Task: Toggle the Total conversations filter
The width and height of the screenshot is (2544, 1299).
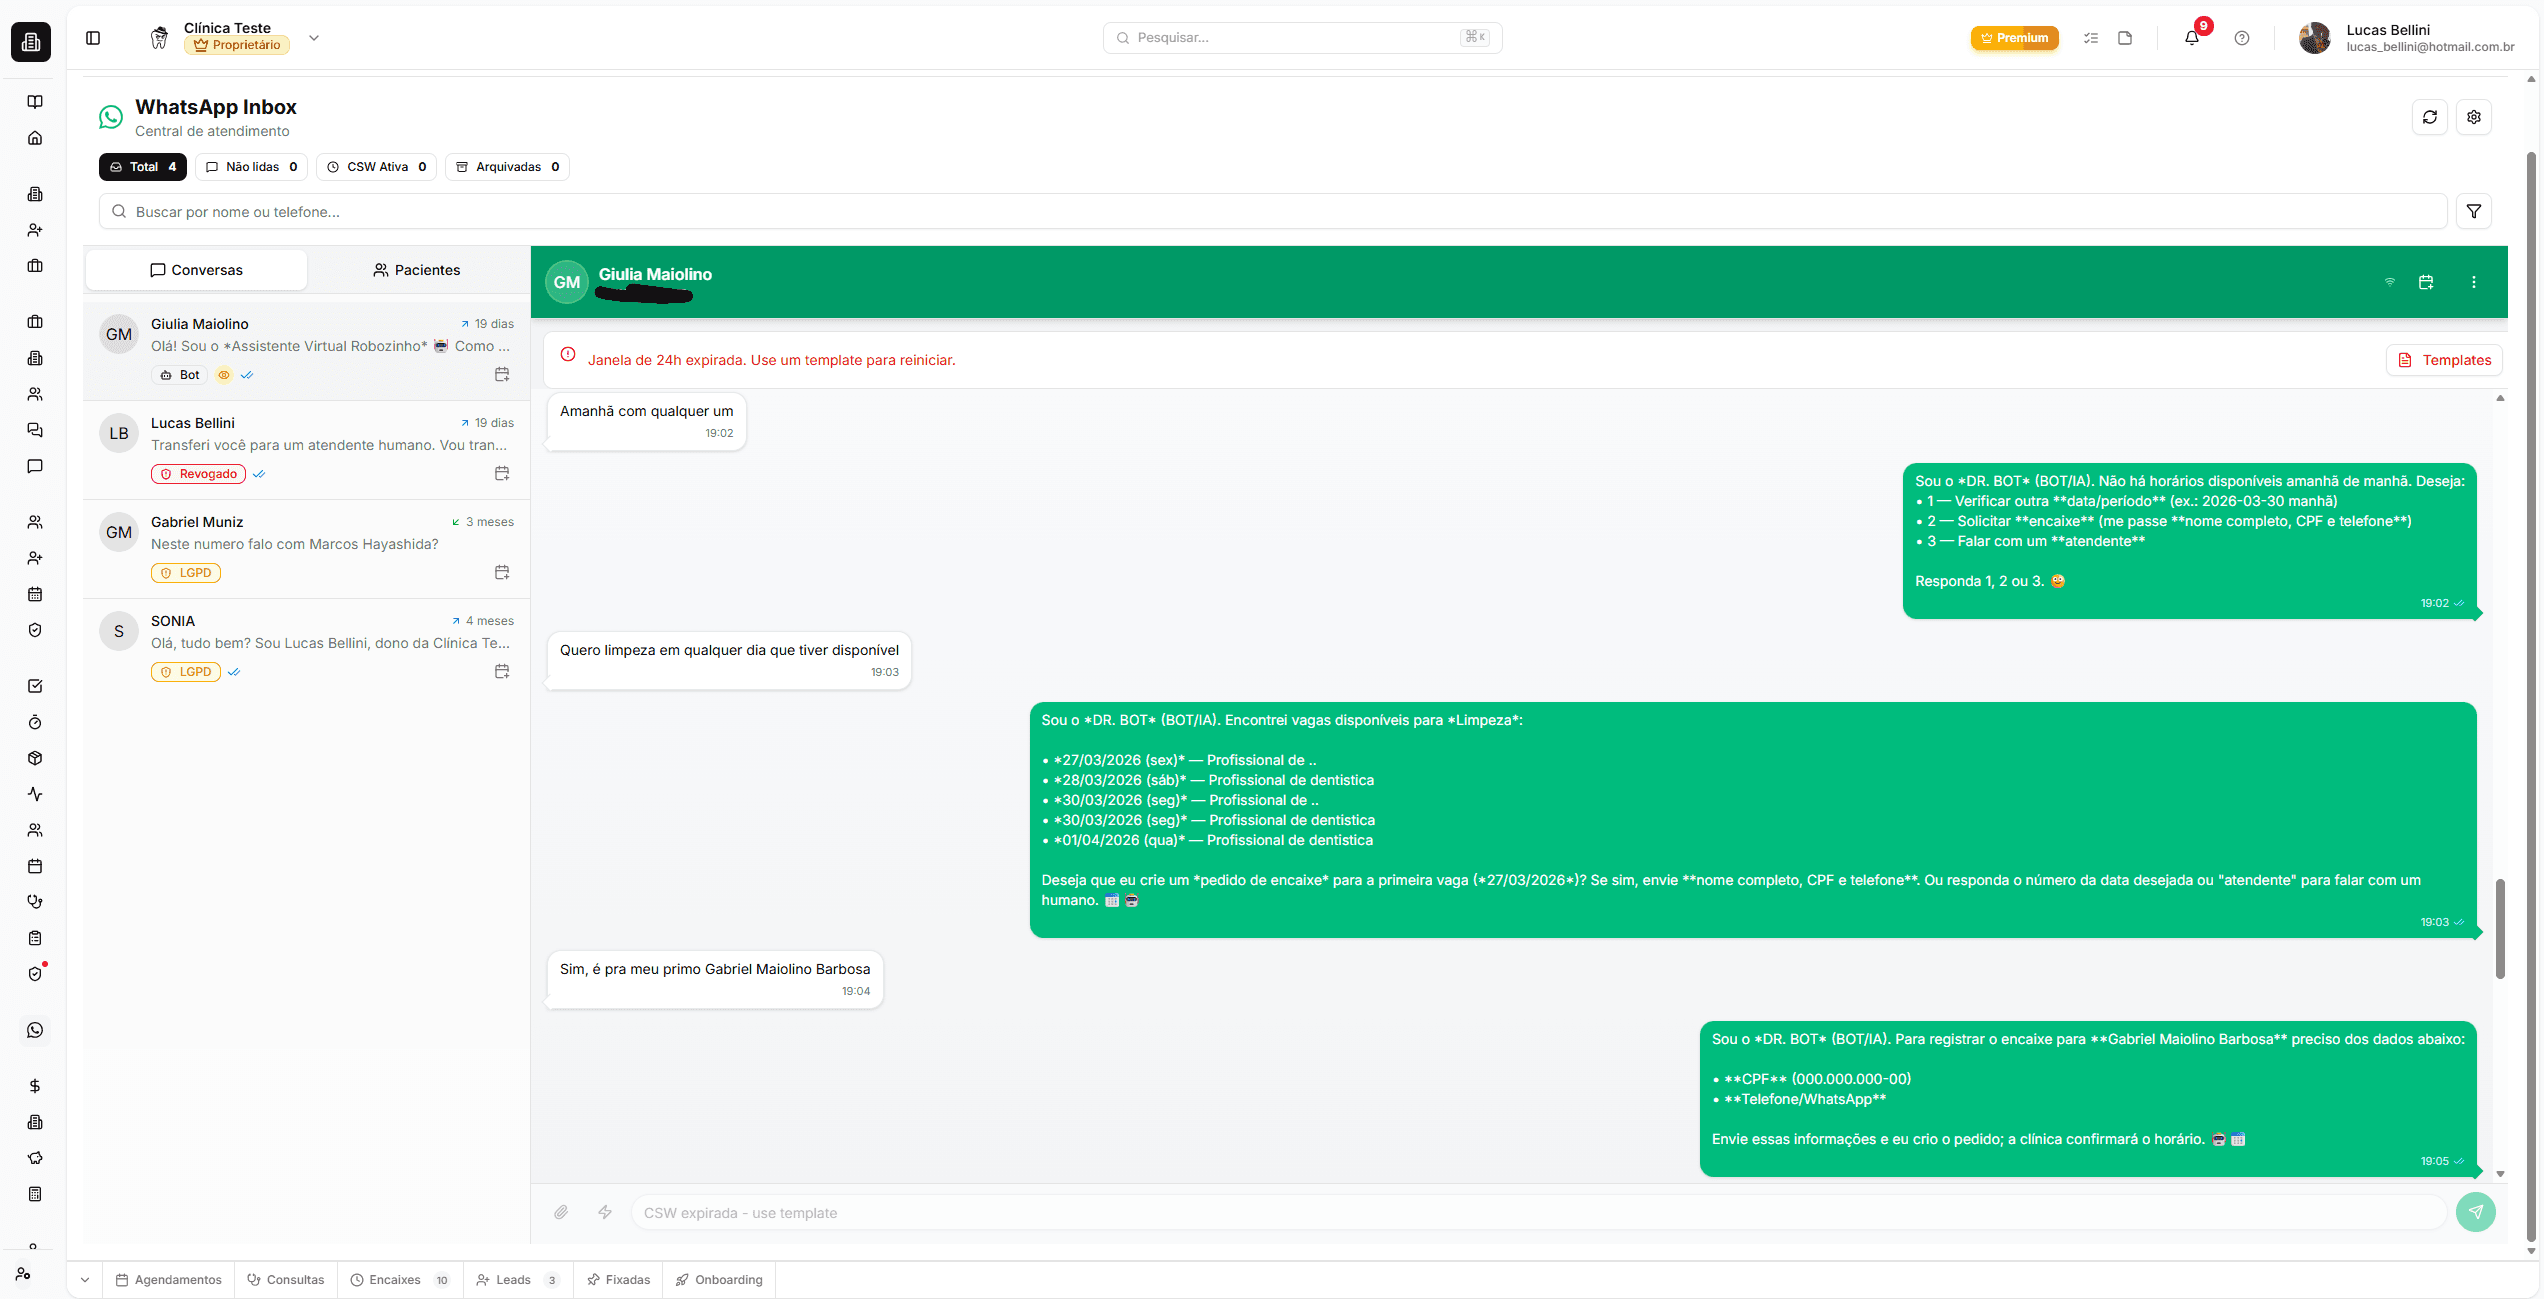Action: [x=143, y=167]
